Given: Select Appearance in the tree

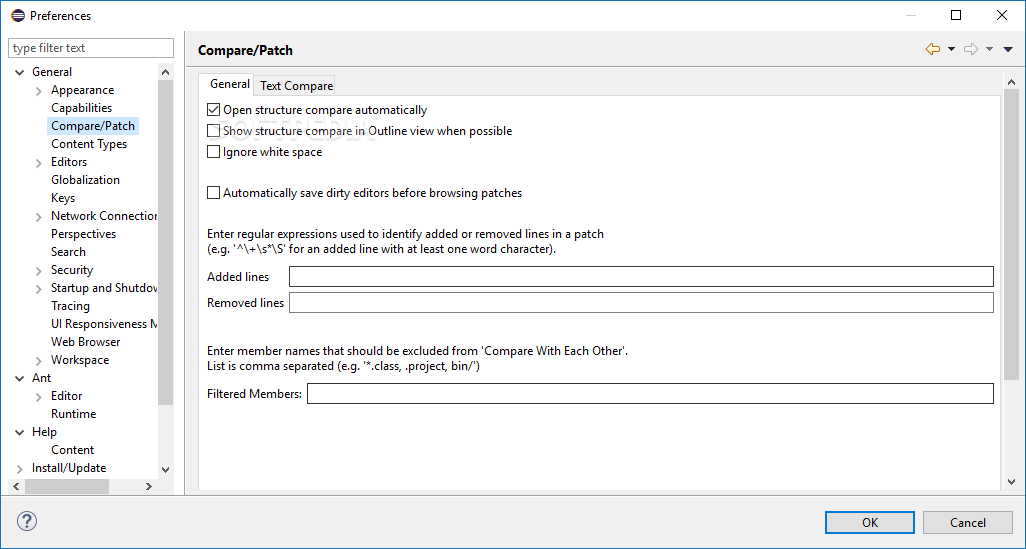Looking at the screenshot, I should tap(82, 90).
